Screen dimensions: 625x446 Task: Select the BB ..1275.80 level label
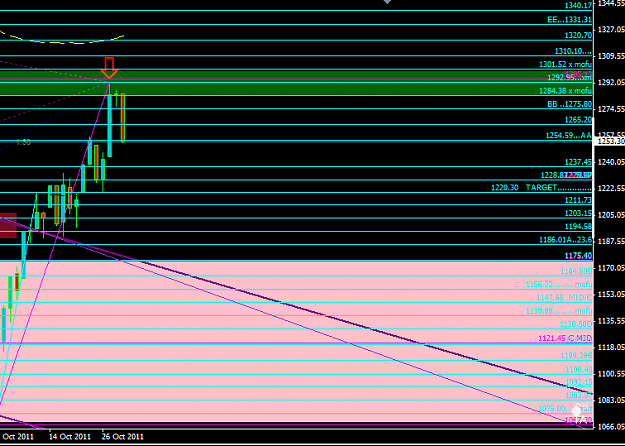tap(569, 104)
